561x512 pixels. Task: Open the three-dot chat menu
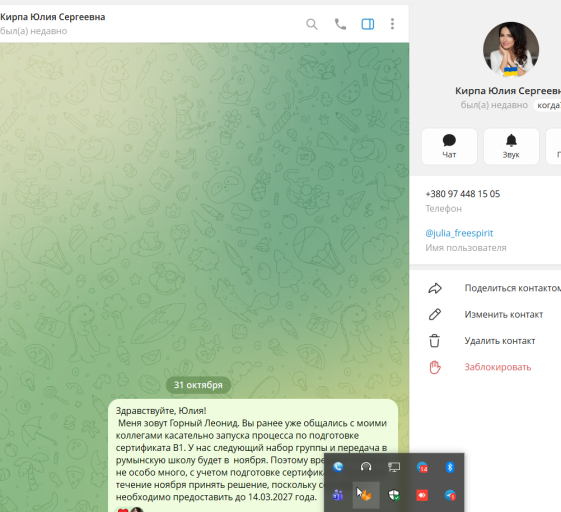tap(392, 24)
